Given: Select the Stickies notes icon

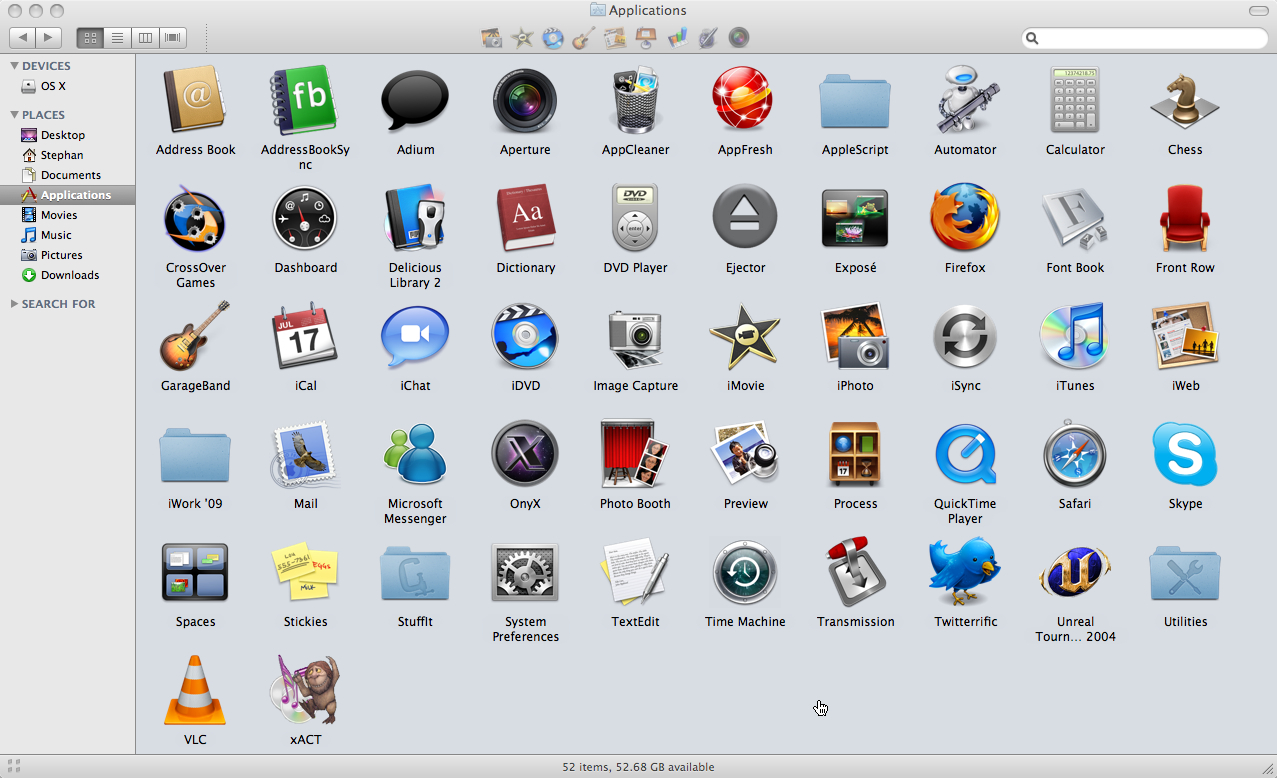Looking at the screenshot, I should click(305, 572).
